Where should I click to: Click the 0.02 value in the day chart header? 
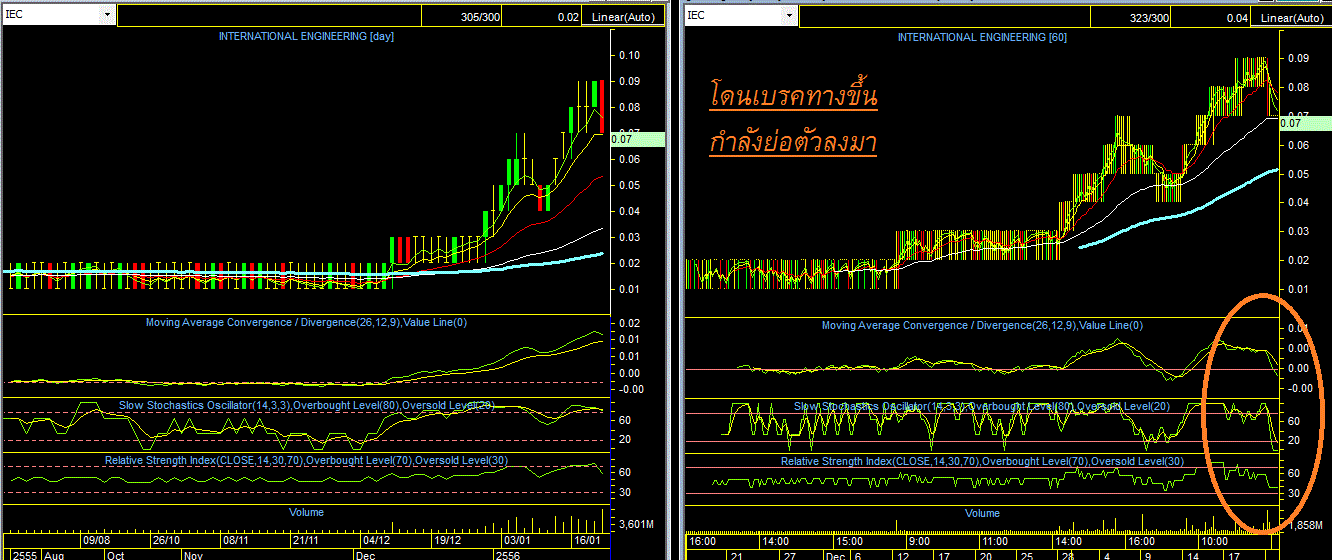568,17
